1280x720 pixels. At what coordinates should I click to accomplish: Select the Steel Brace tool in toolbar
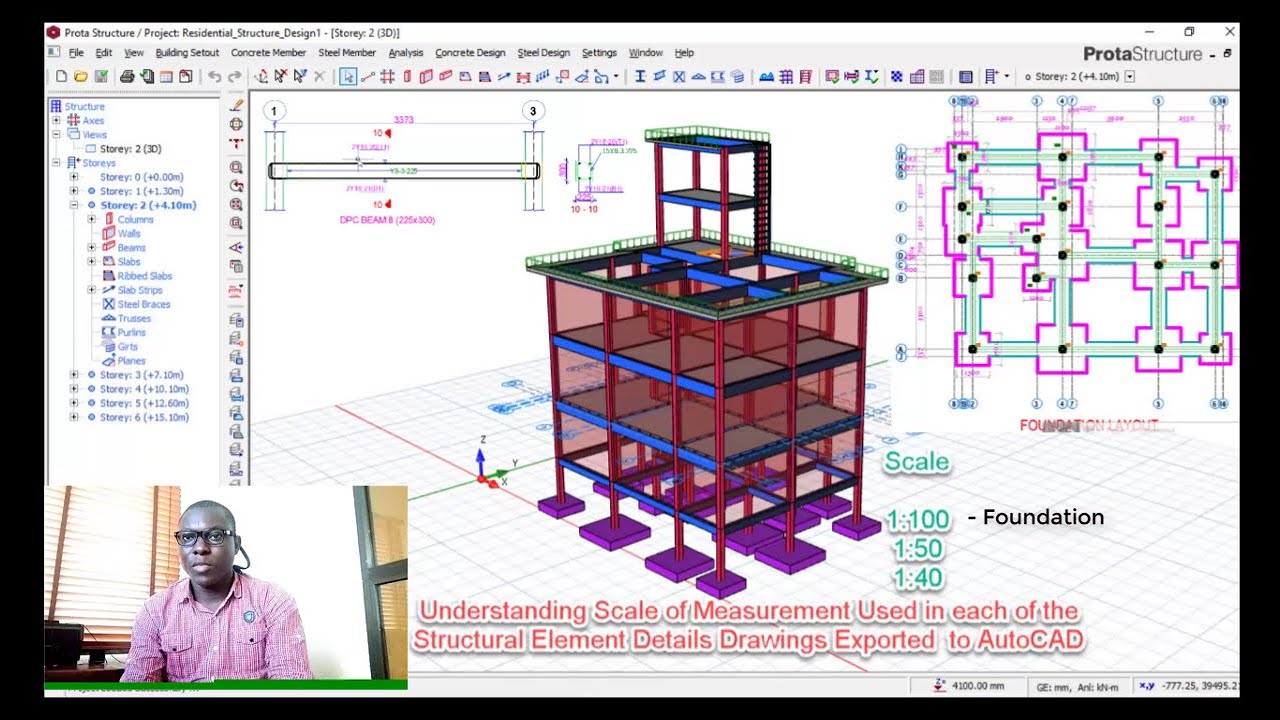[x=679, y=76]
